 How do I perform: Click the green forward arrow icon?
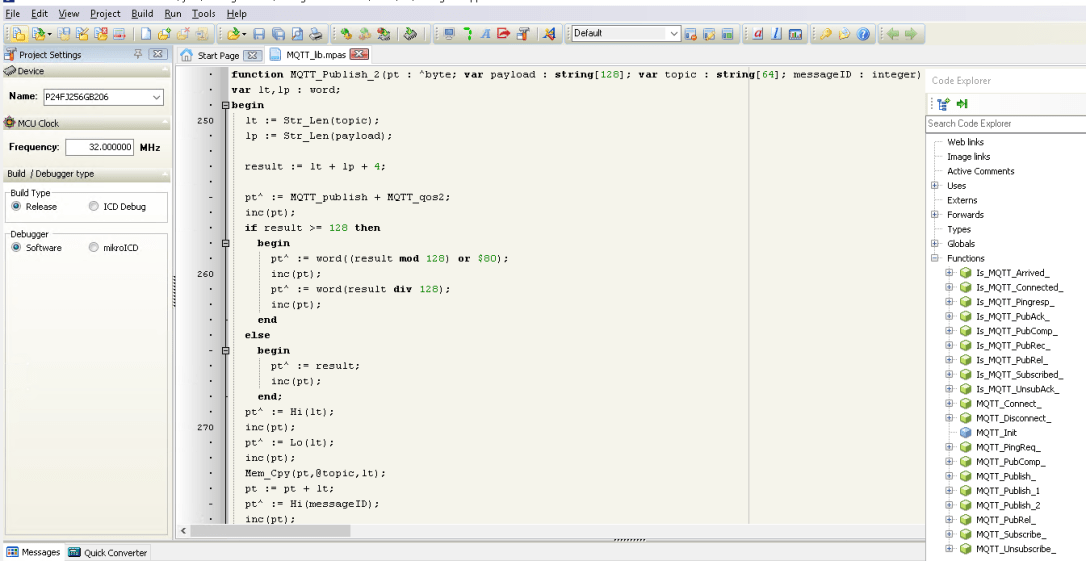911,33
